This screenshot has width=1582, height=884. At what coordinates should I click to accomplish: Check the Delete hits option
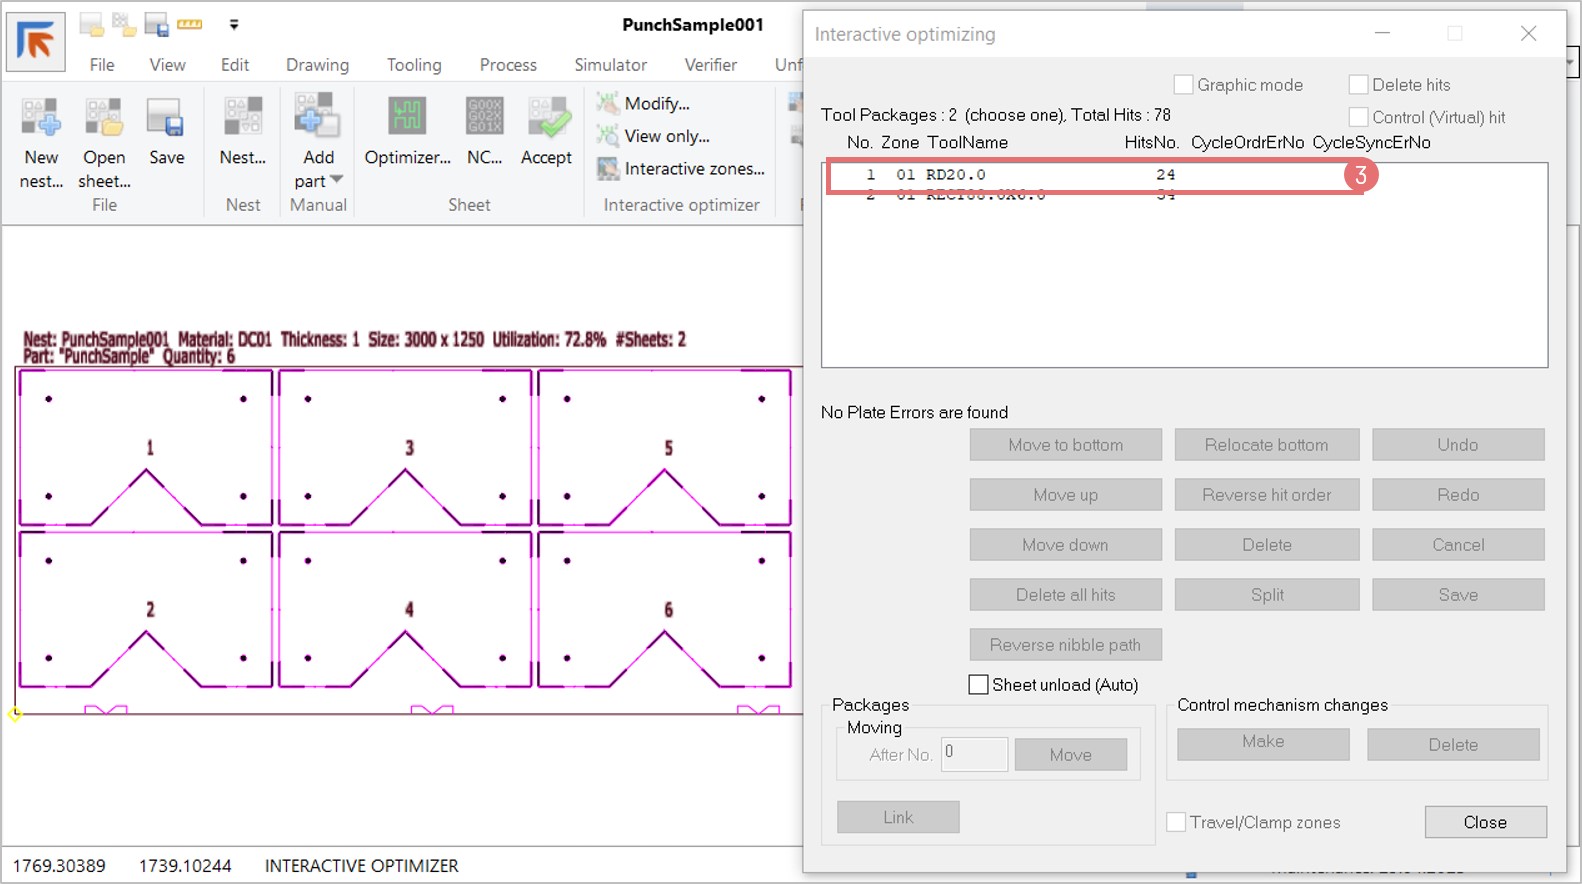[x=1358, y=85]
